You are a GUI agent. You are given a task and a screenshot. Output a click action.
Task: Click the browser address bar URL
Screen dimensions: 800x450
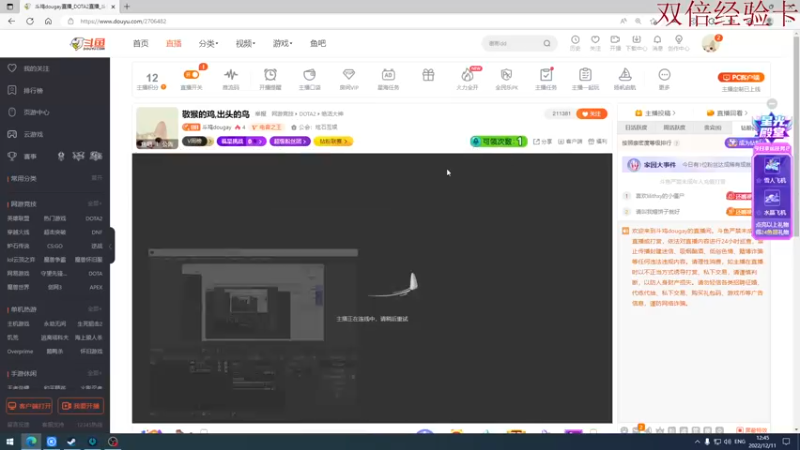(x=123, y=21)
